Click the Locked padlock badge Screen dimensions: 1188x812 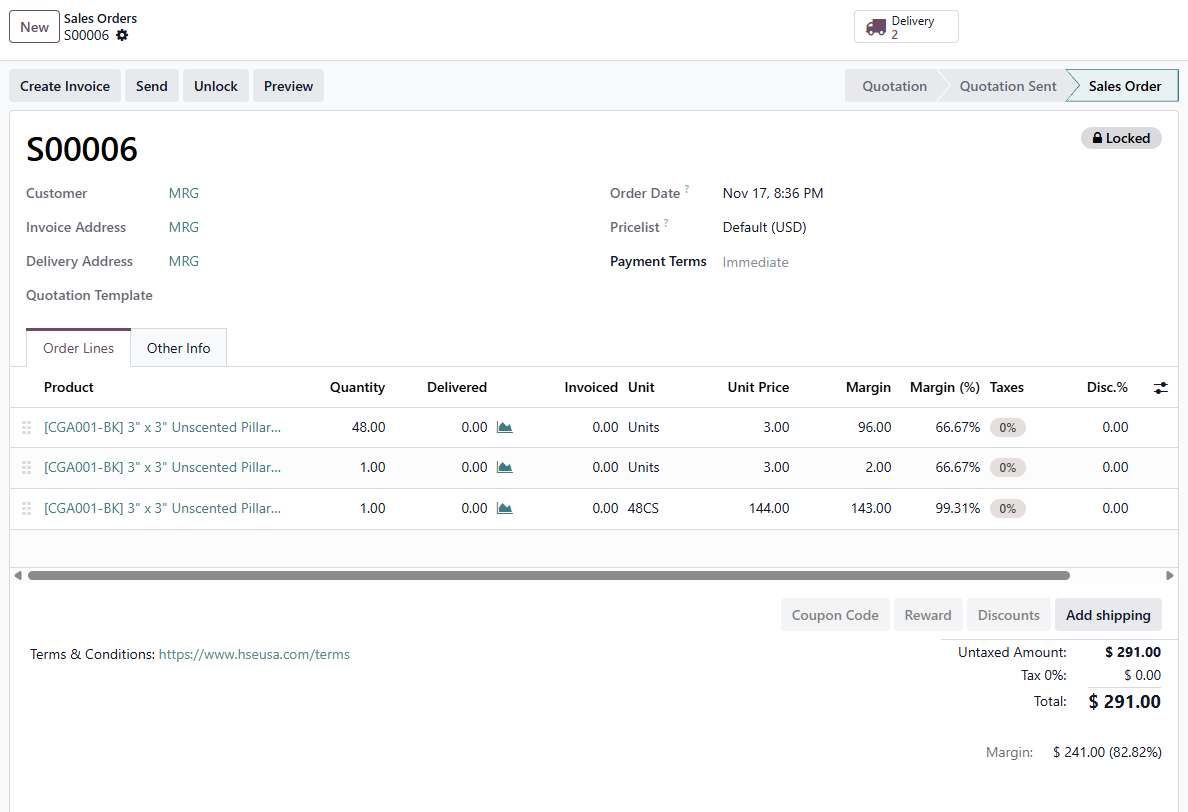pos(1121,138)
